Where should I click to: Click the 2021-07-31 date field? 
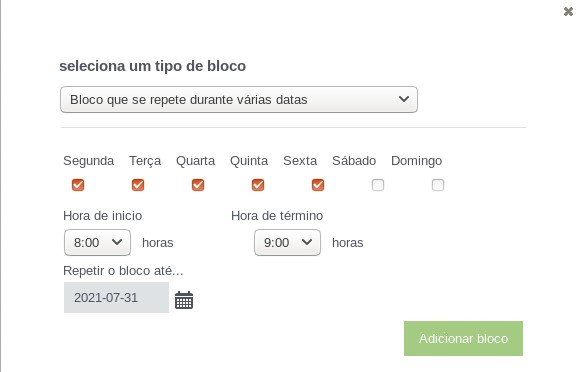116,297
